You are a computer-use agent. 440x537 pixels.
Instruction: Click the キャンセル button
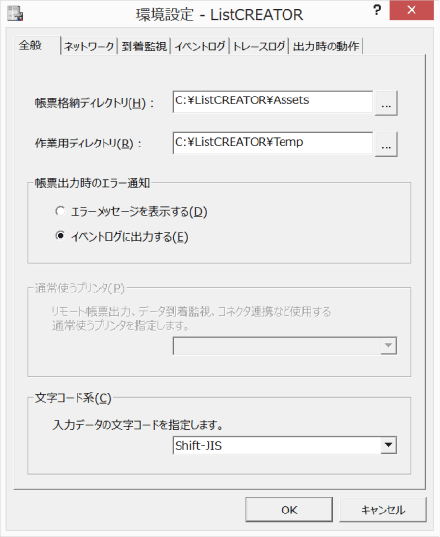click(383, 510)
